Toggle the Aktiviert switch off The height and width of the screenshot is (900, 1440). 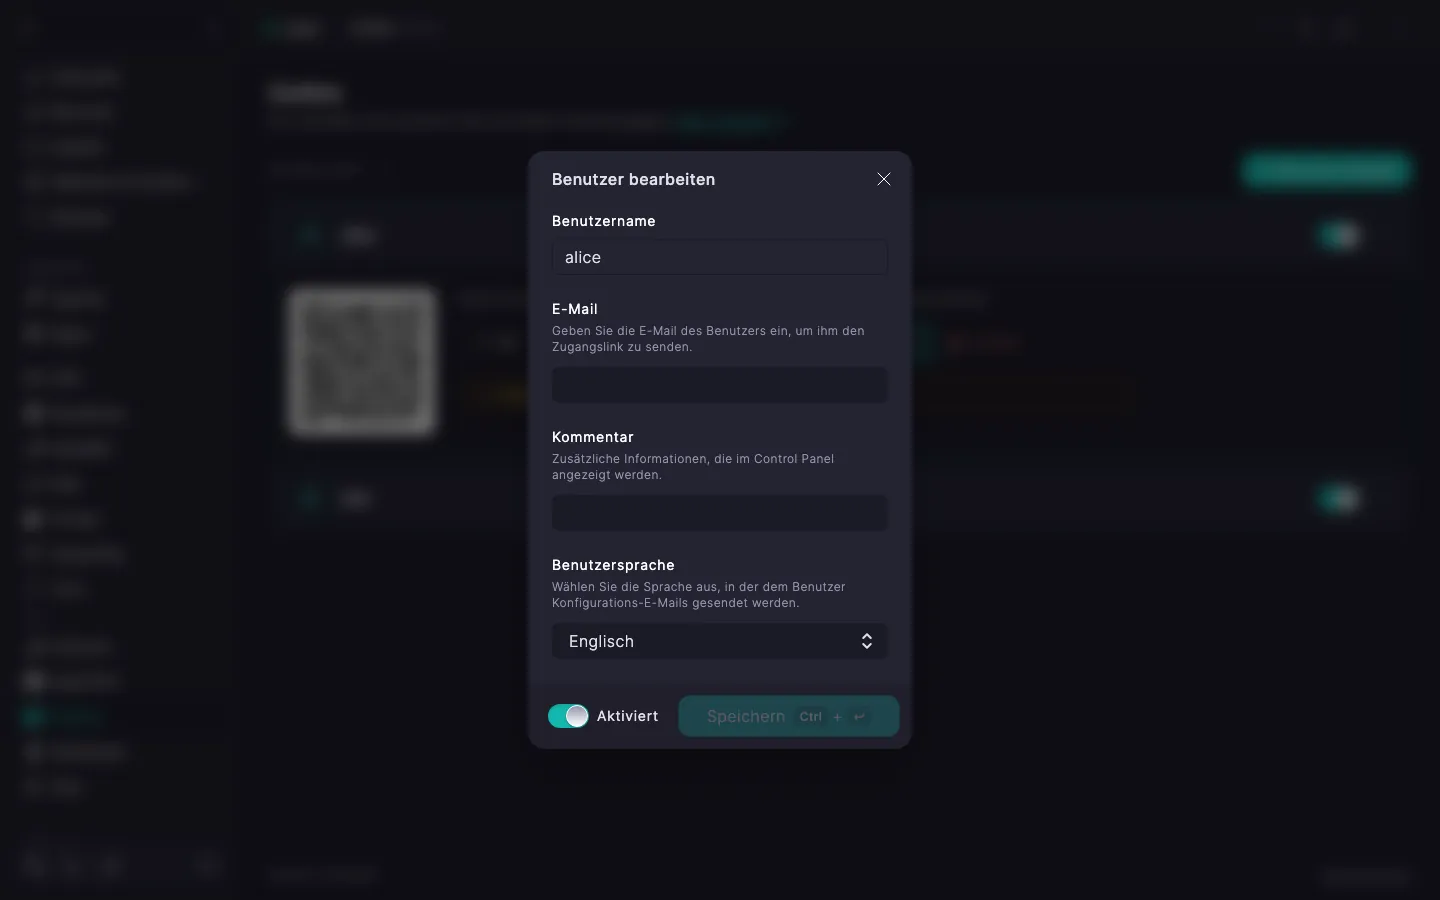[568, 716]
